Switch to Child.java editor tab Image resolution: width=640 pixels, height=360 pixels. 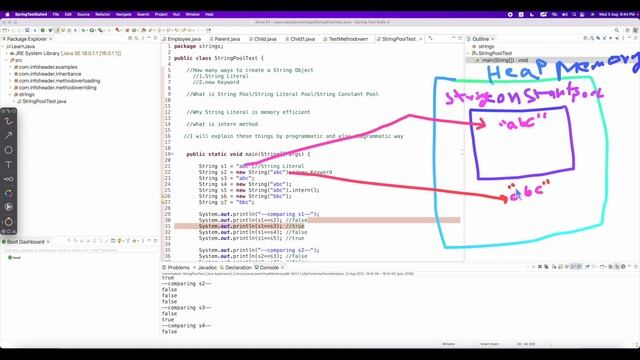(263, 39)
